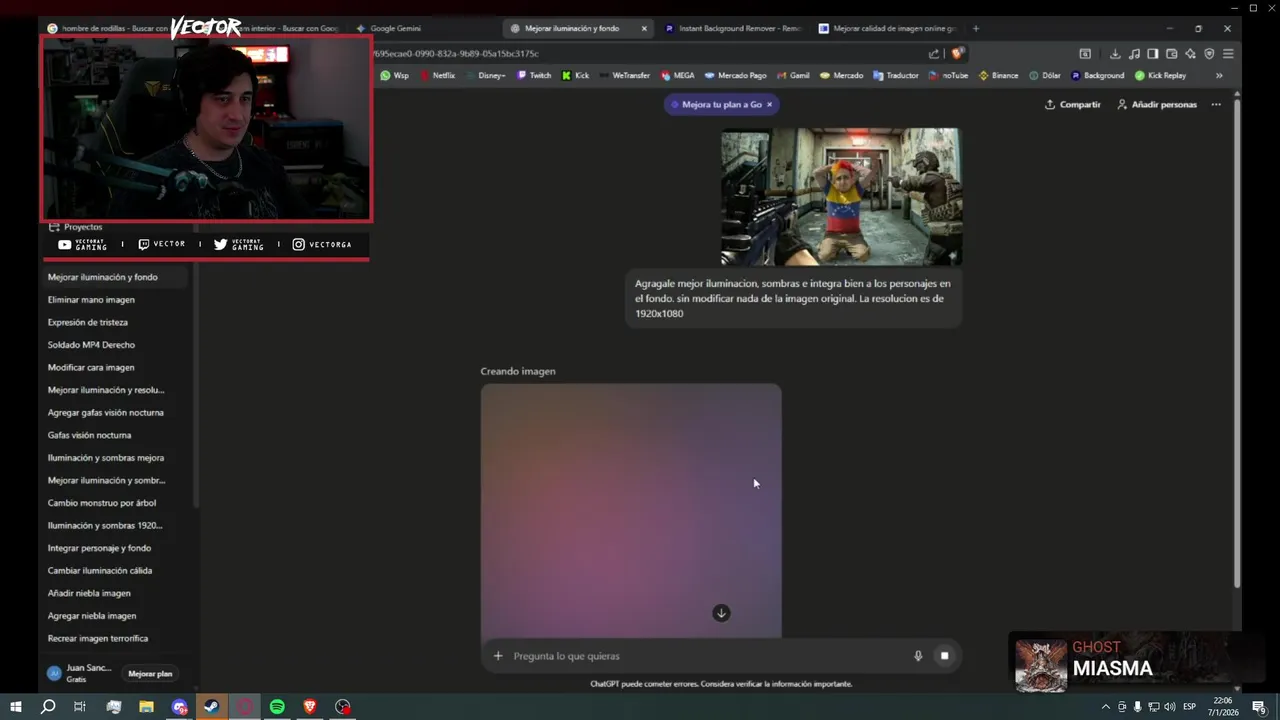Click the 'Añadir personas' button
Viewport: 1280px width, 720px height.
click(1157, 104)
